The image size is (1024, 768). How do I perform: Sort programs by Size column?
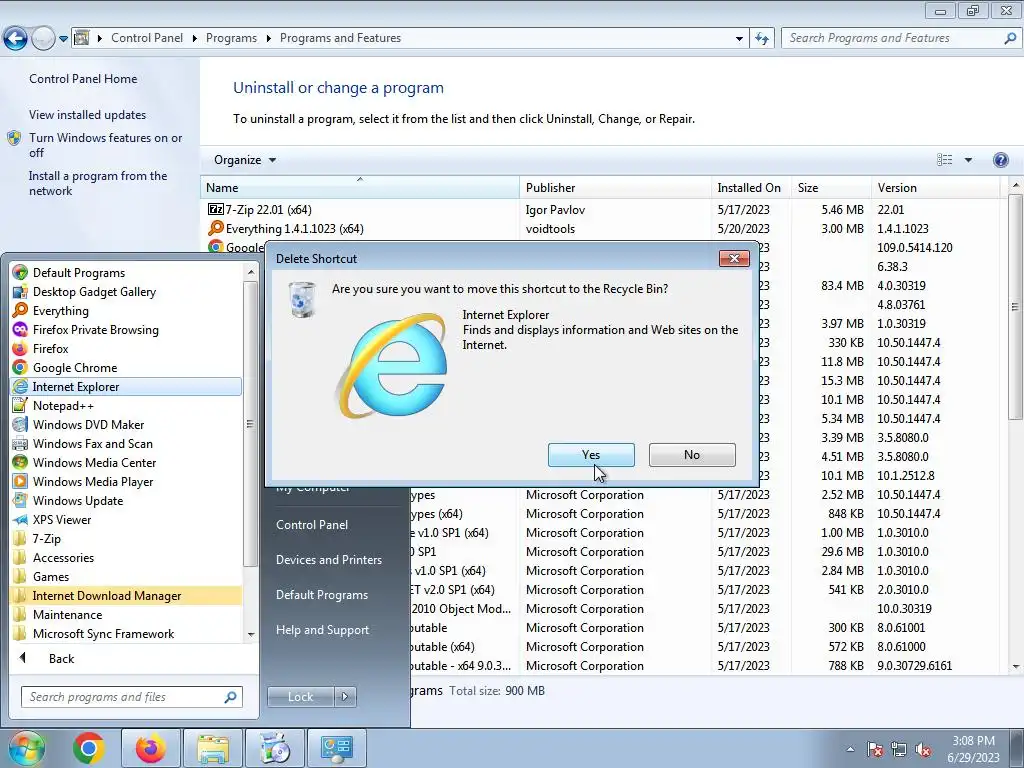coord(831,187)
